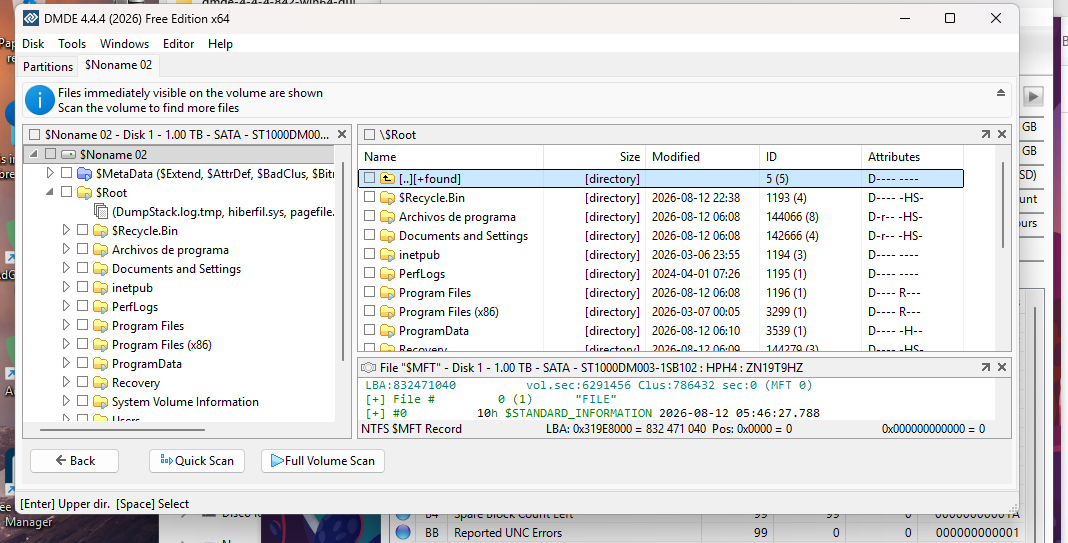Click the tree panel horizontal scrollbar
The height and width of the screenshot is (543, 1068).
[123, 430]
